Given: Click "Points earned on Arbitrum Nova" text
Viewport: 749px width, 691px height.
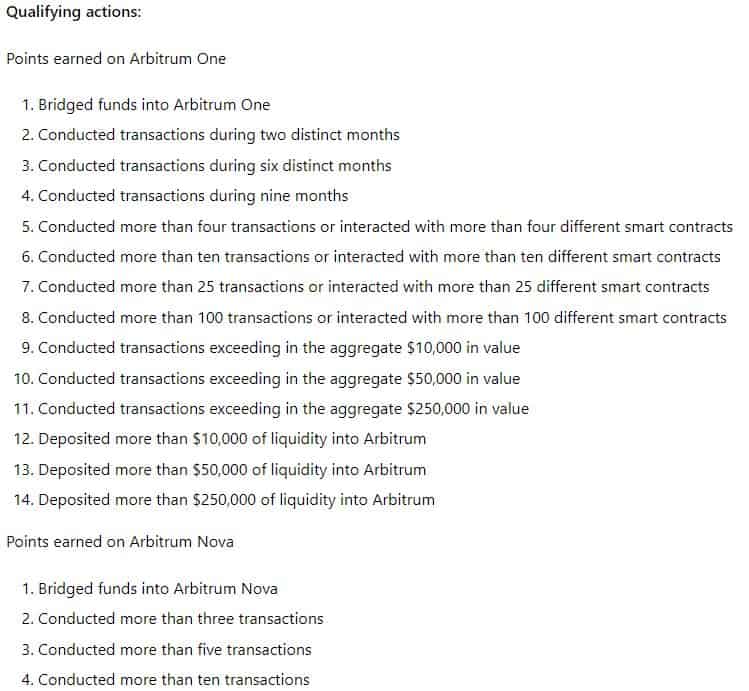Looking at the screenshot, I should coord(120,541).
